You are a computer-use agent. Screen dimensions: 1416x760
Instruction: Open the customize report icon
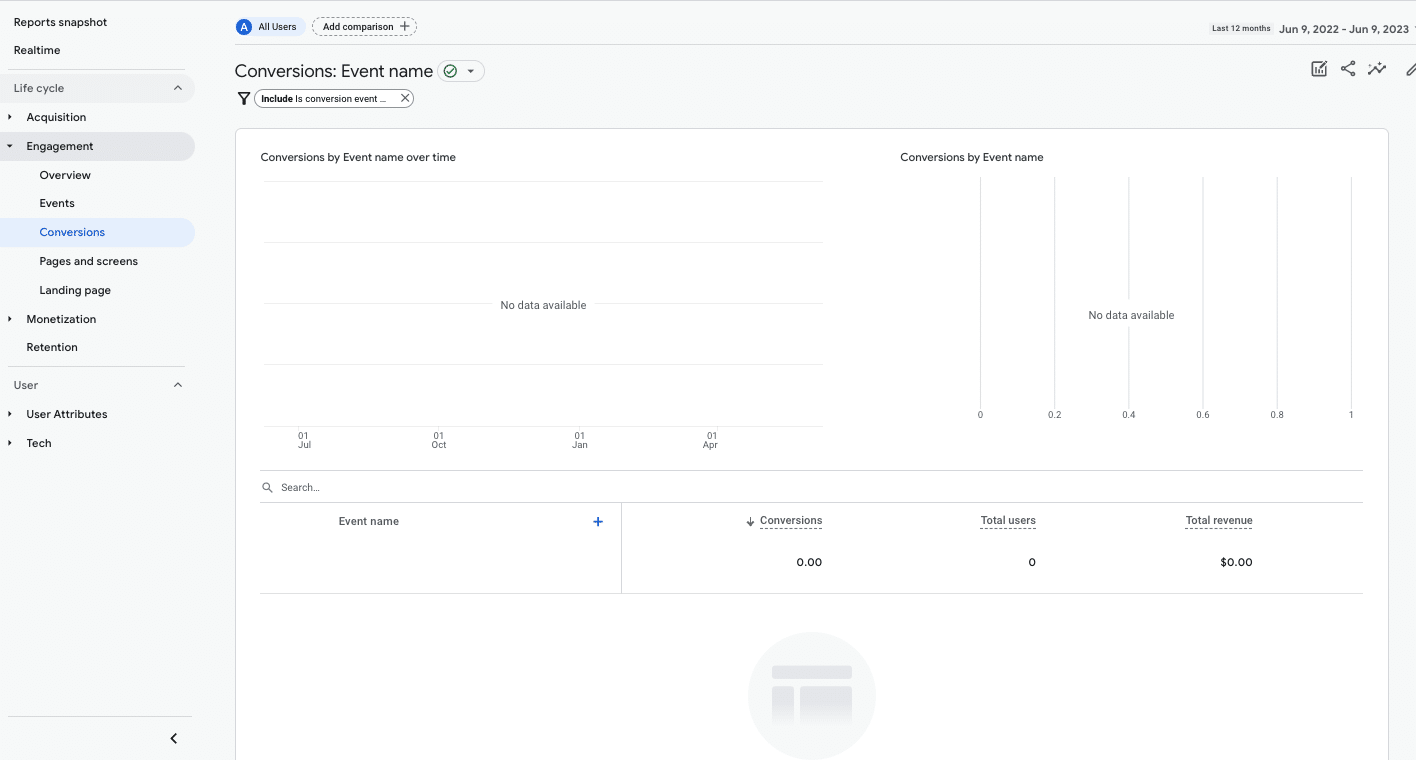pyautogui.click(x=1319, y=69)
